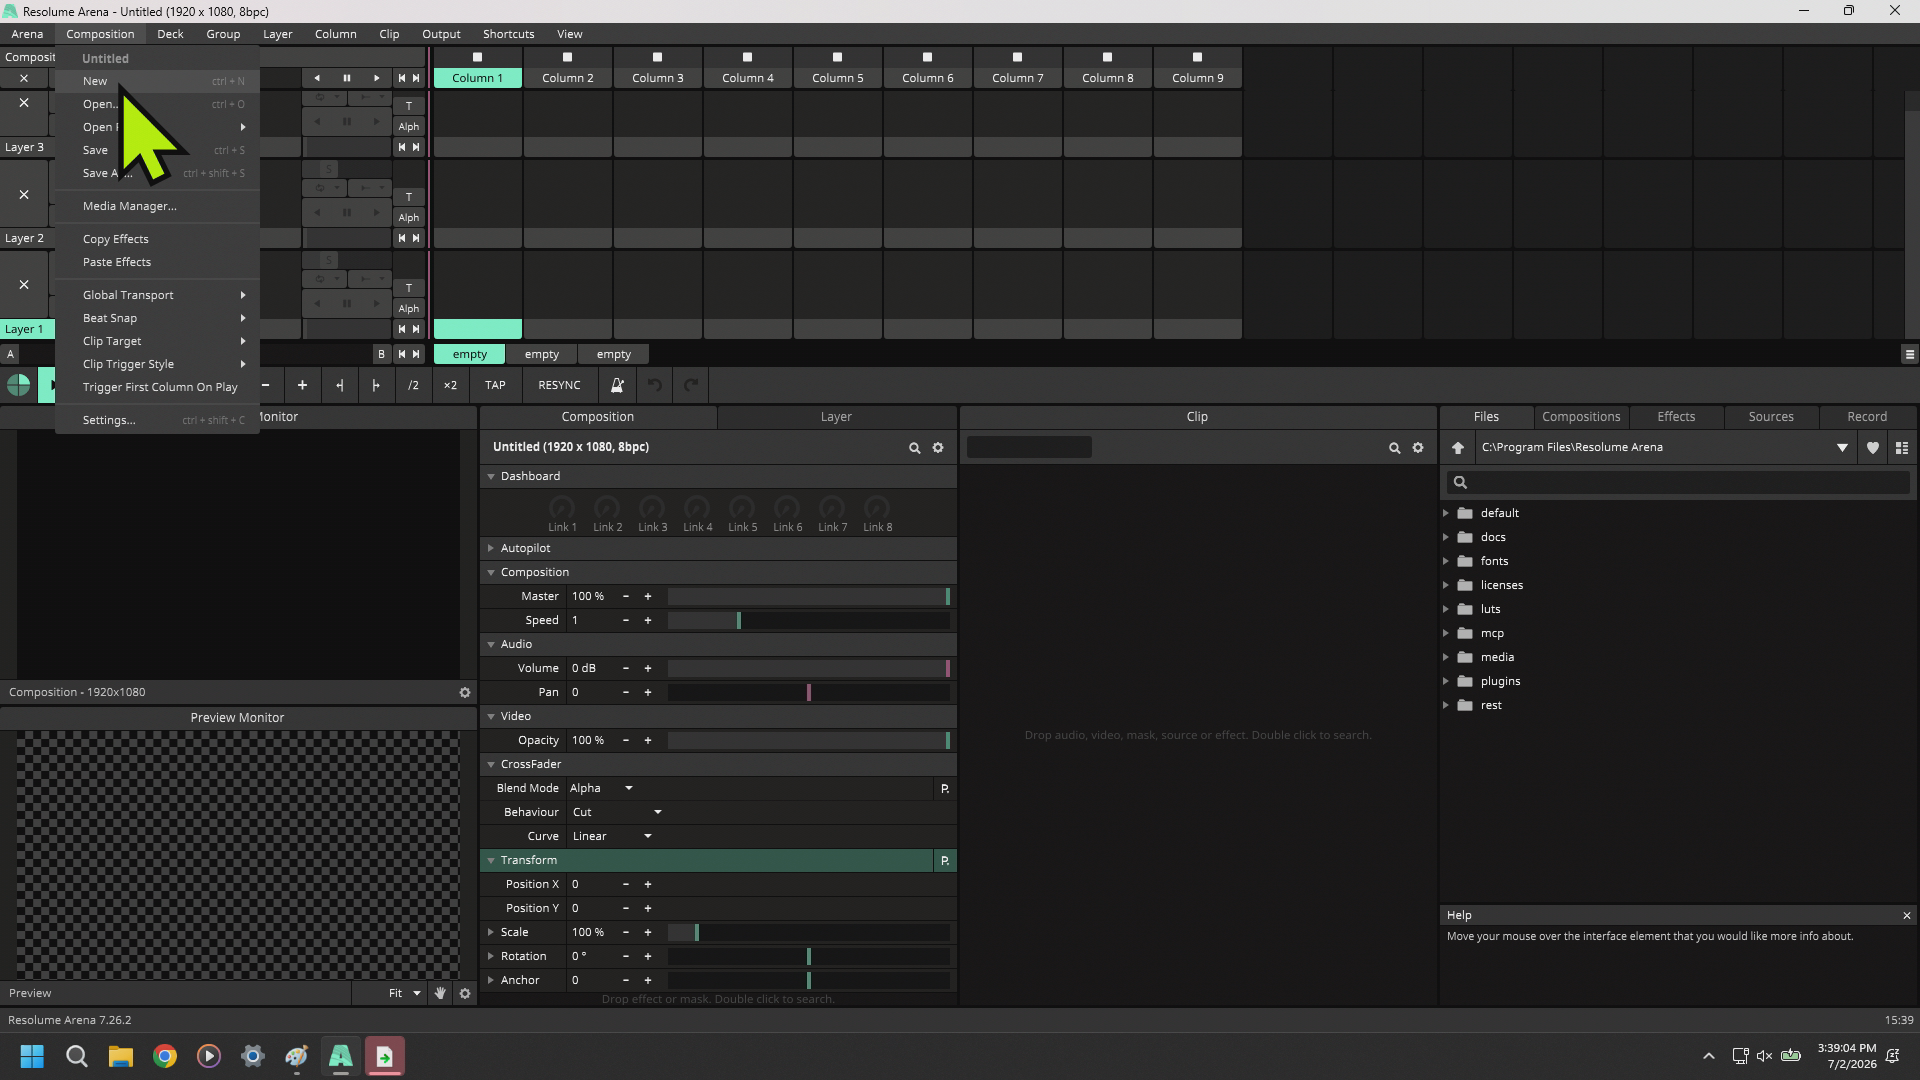Open the panel menu right of the deck tabs

coord(1910,354)
